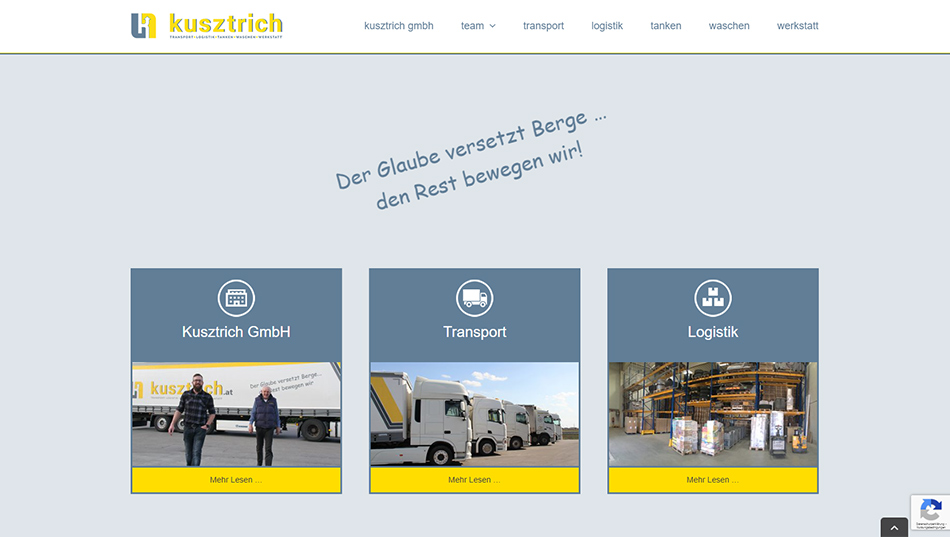Go to the werkstatt menu item
Screen dimensions: 950x537
point(797,26)
